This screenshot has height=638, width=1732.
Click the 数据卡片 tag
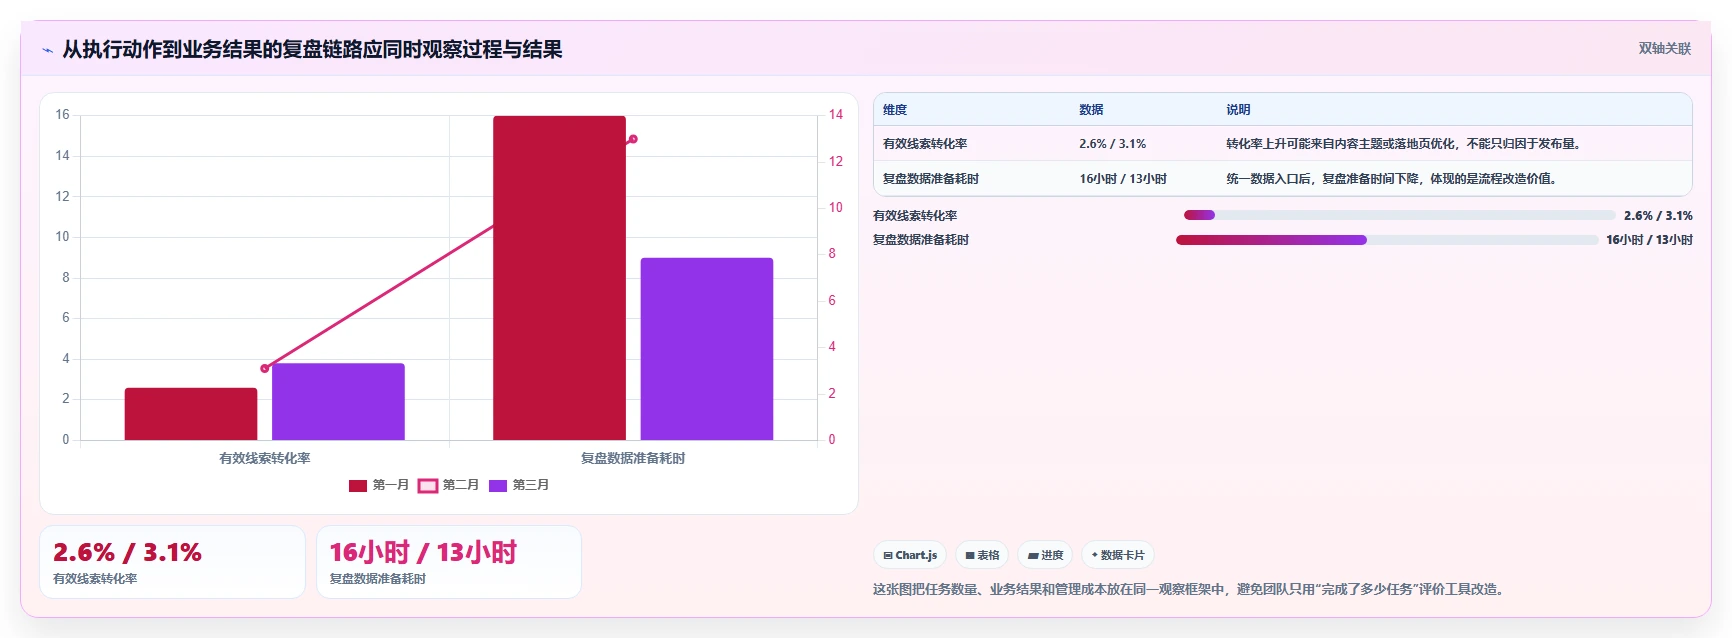pyautogui.click(x=1118, y=555)
